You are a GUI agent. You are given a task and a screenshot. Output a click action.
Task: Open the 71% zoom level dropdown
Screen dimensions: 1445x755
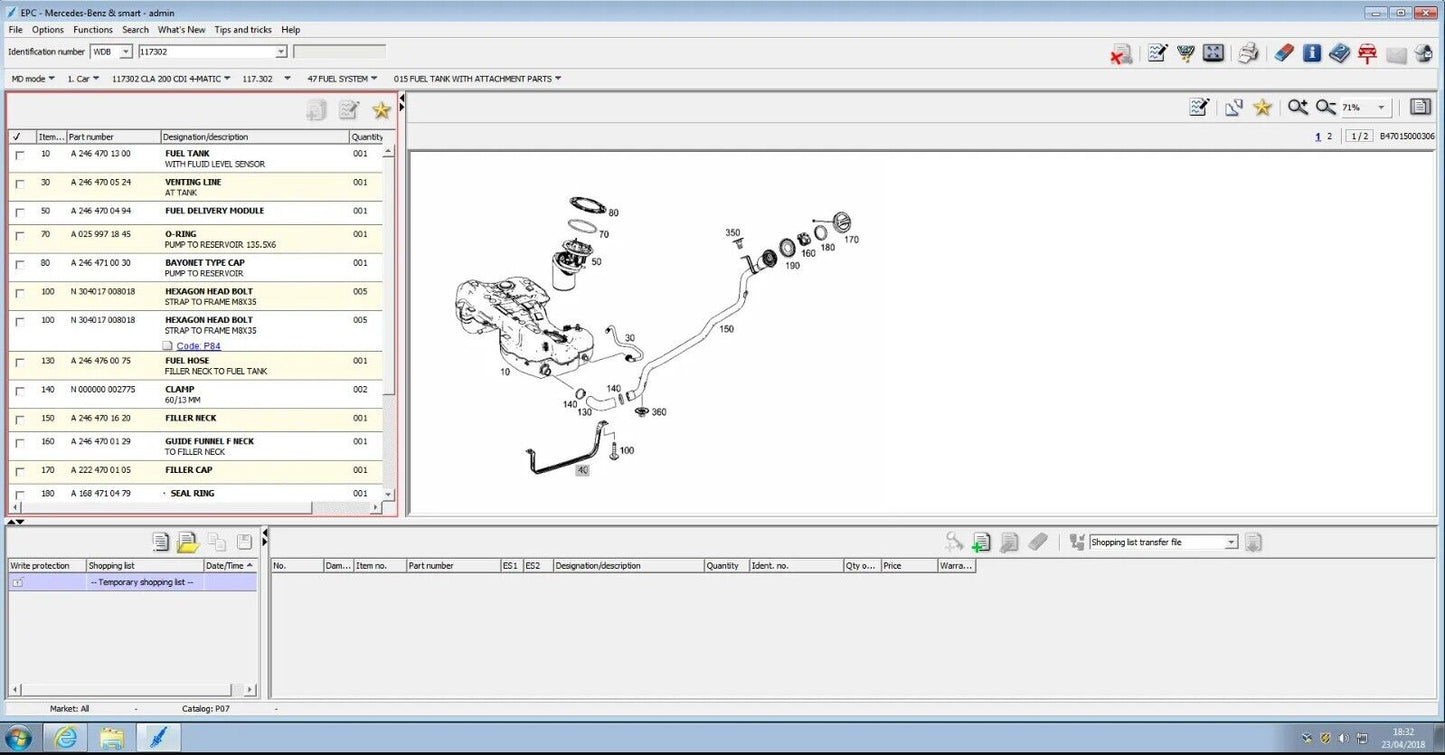(x=1382, y=107)
